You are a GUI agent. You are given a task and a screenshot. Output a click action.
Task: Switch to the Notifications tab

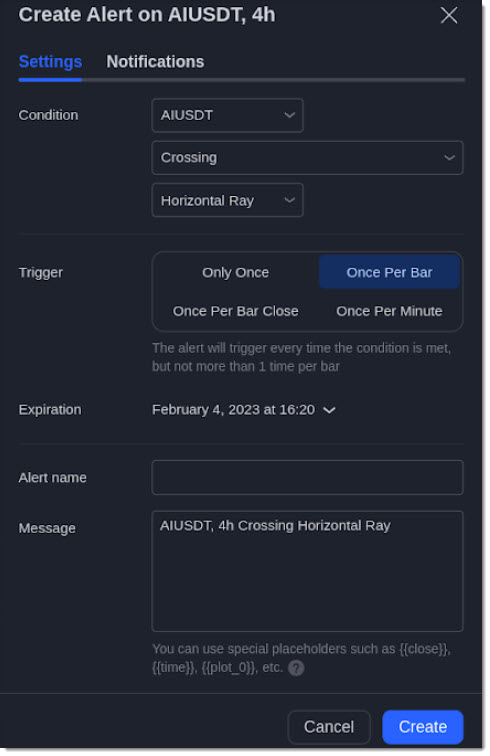tap(155, 62)
